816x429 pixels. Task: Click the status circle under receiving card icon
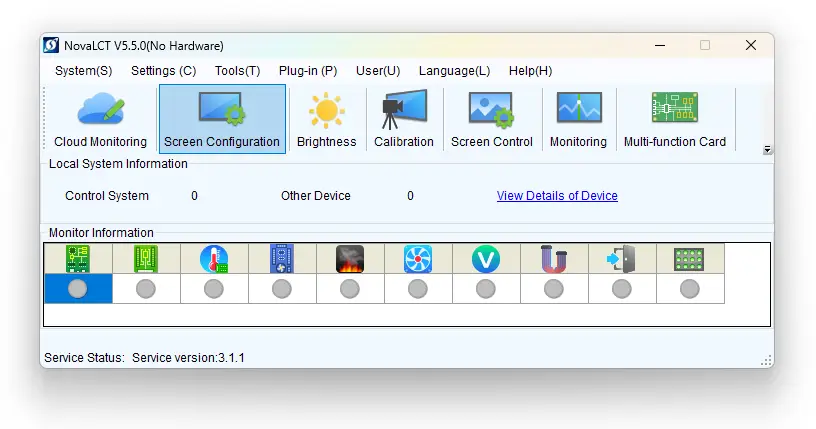click(x=146, y=288)
